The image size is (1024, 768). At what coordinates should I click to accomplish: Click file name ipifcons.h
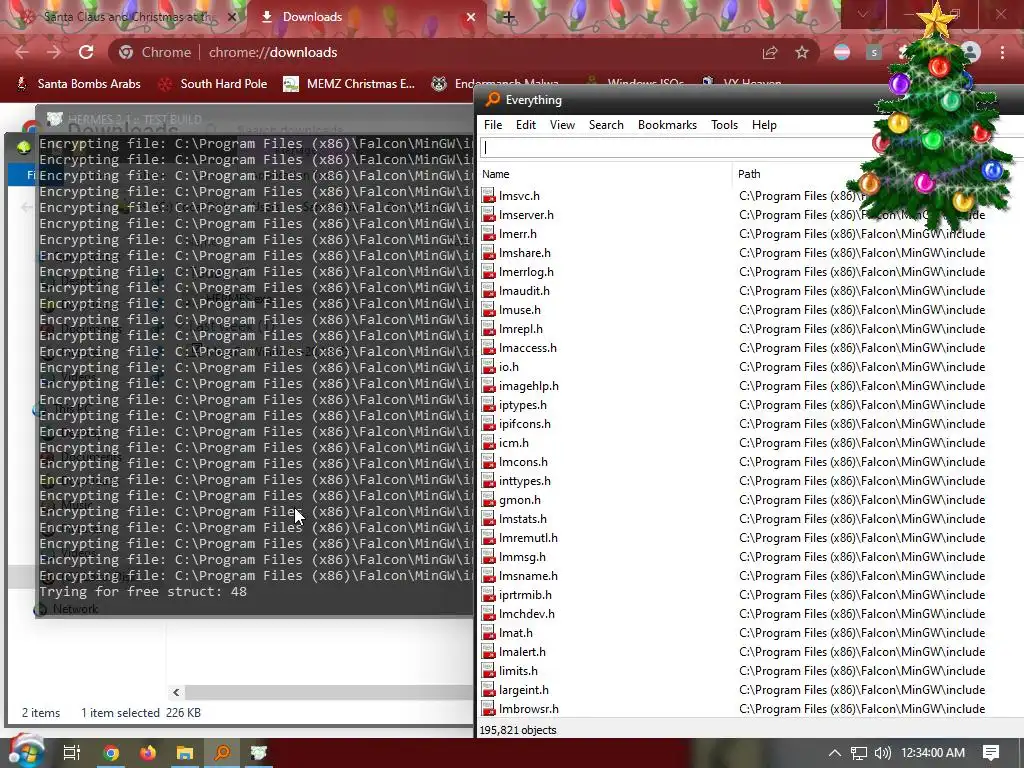click(524, 424)
